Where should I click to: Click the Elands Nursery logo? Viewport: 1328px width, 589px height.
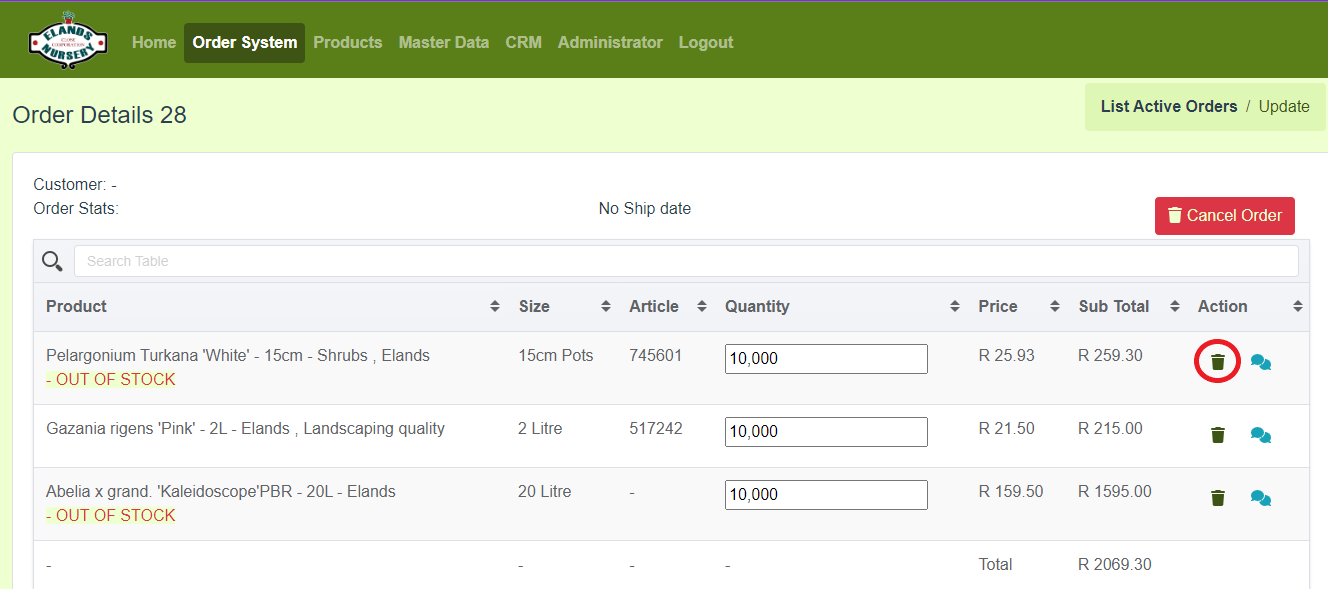tap(67, 42)
